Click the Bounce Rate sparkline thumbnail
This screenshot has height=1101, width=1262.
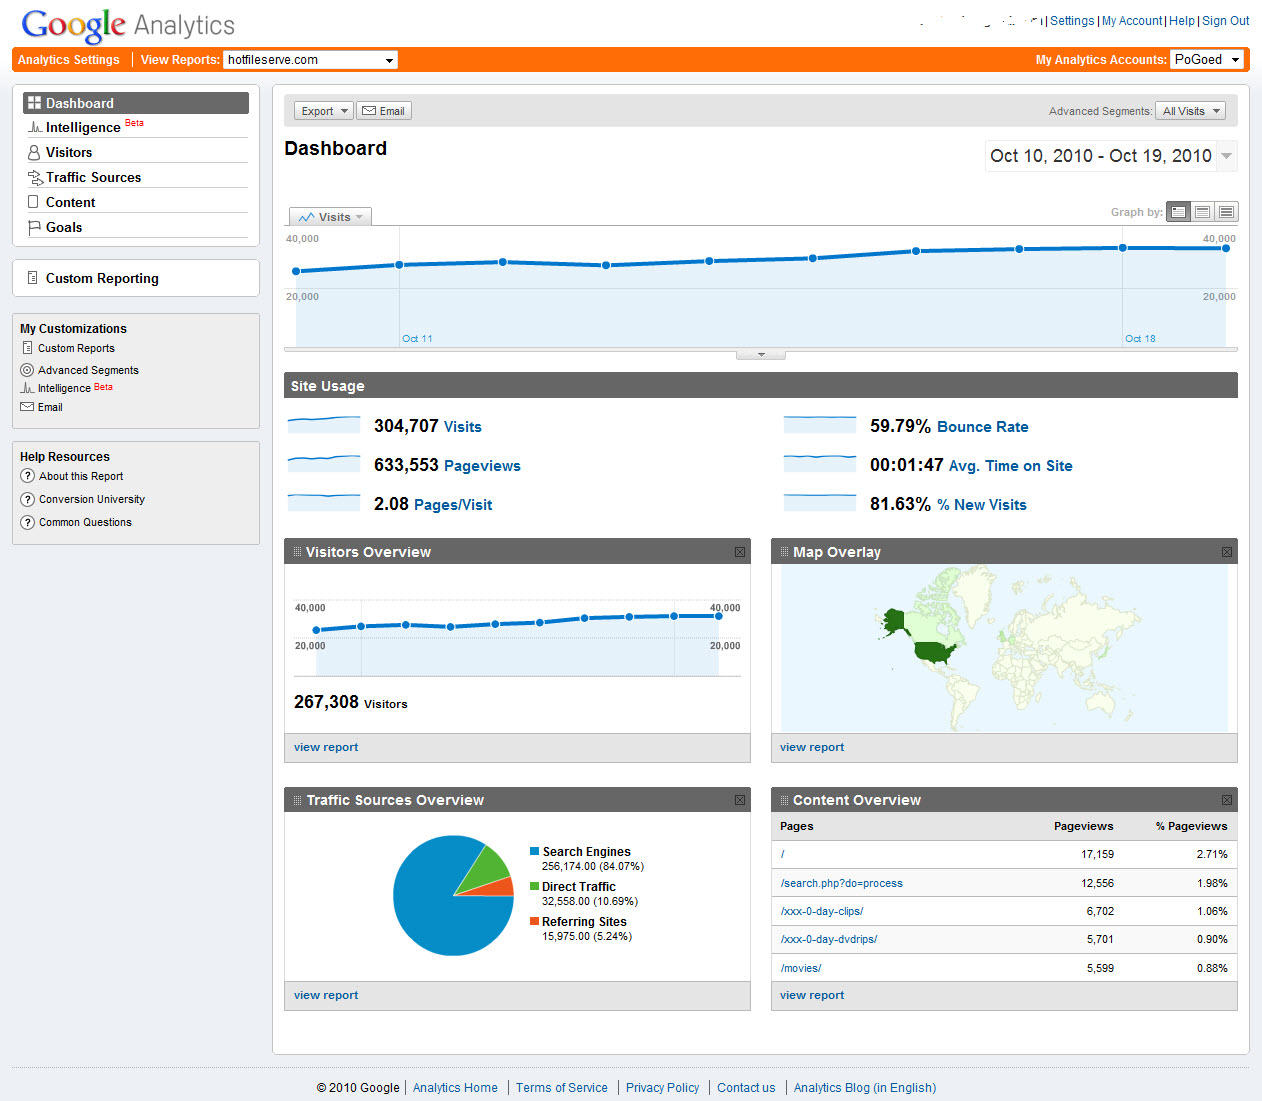click(820, 425)
